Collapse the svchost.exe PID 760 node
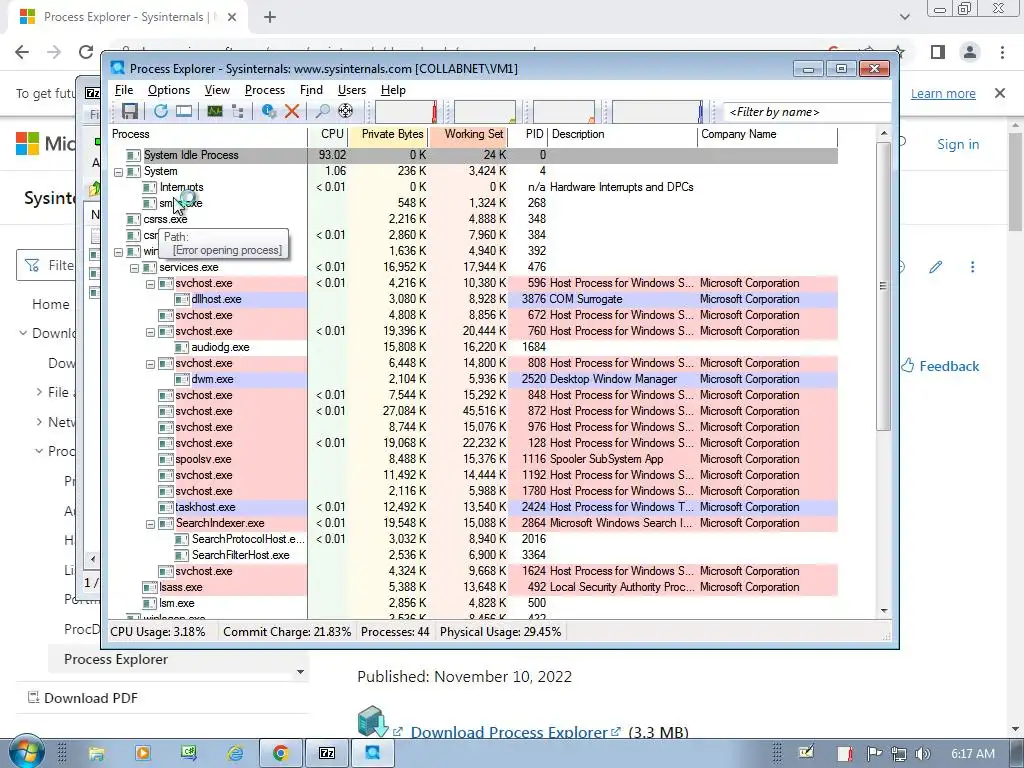1024x768 pixels. pos(150,332)
